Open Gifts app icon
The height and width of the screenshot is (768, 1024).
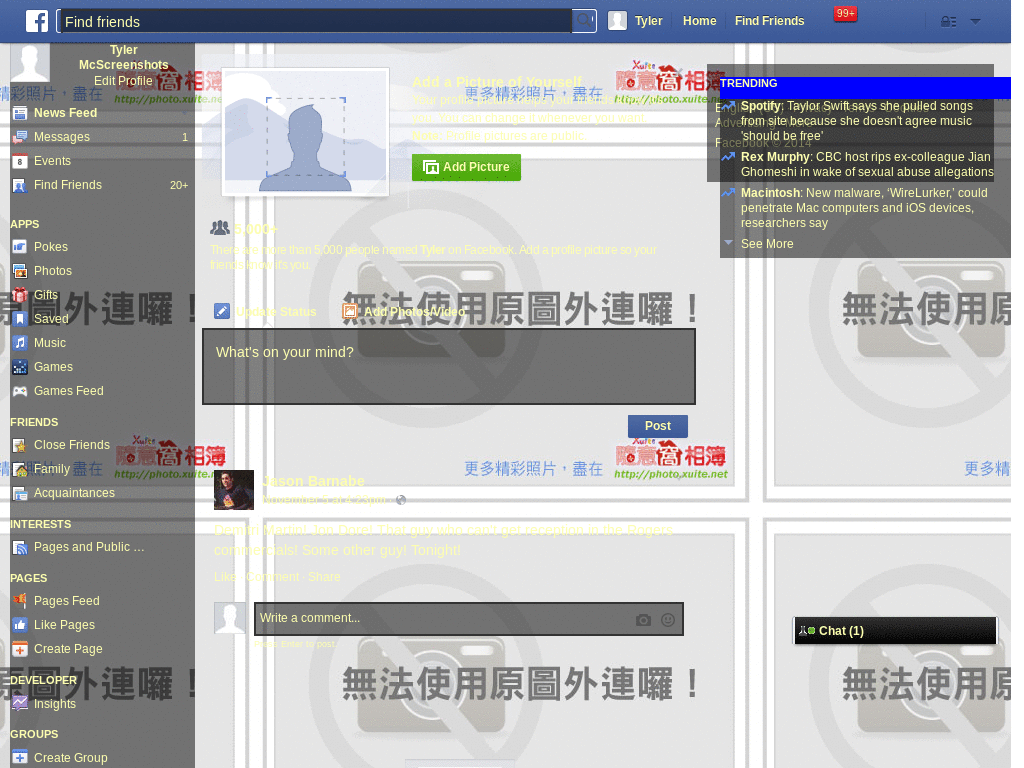[x=20, y=295]
